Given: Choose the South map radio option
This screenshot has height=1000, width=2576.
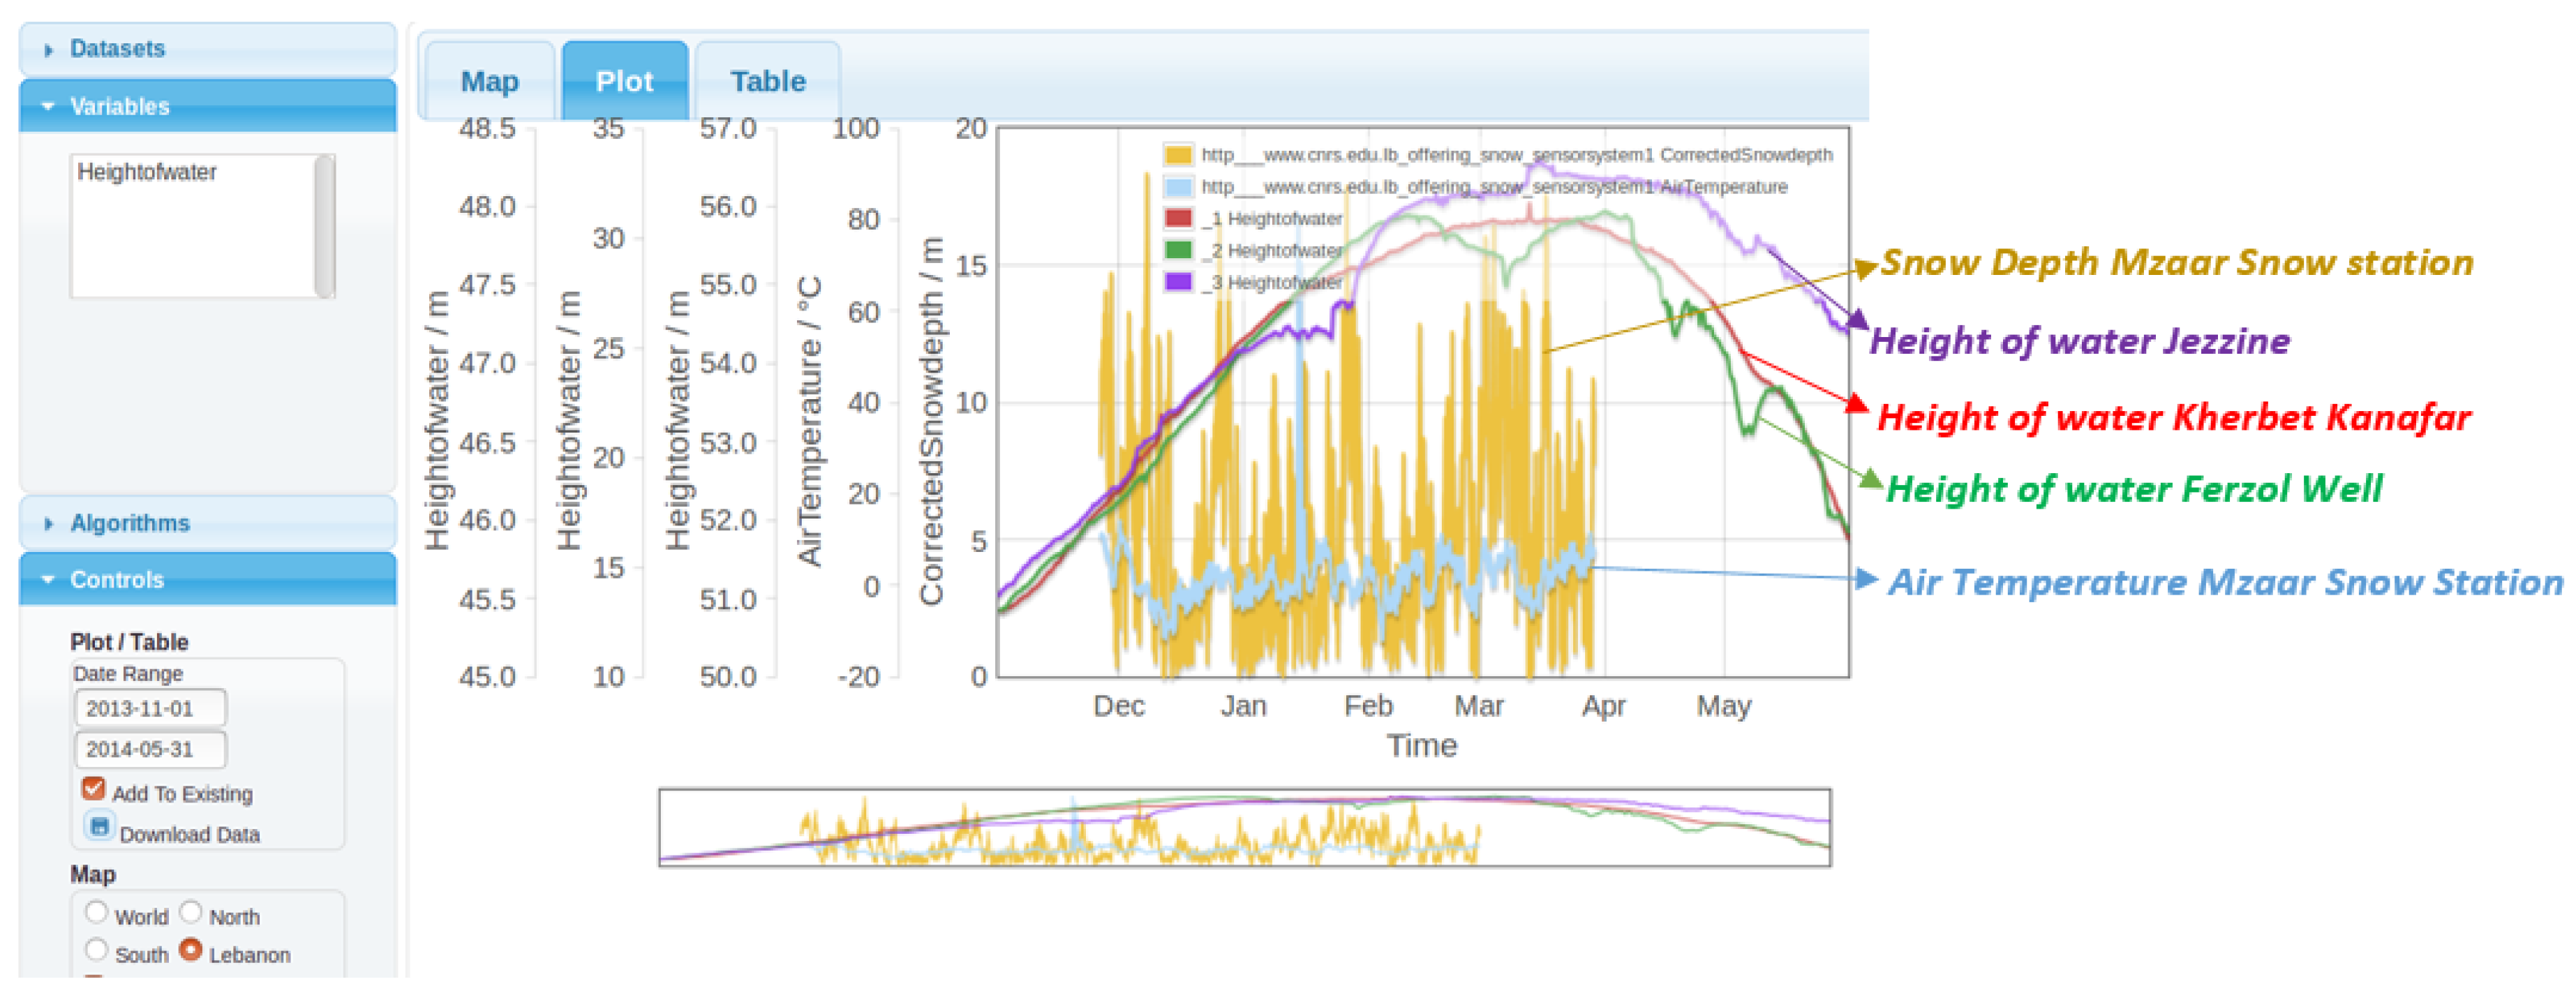Looking at the screenshot, I should (x=96, y=950).
